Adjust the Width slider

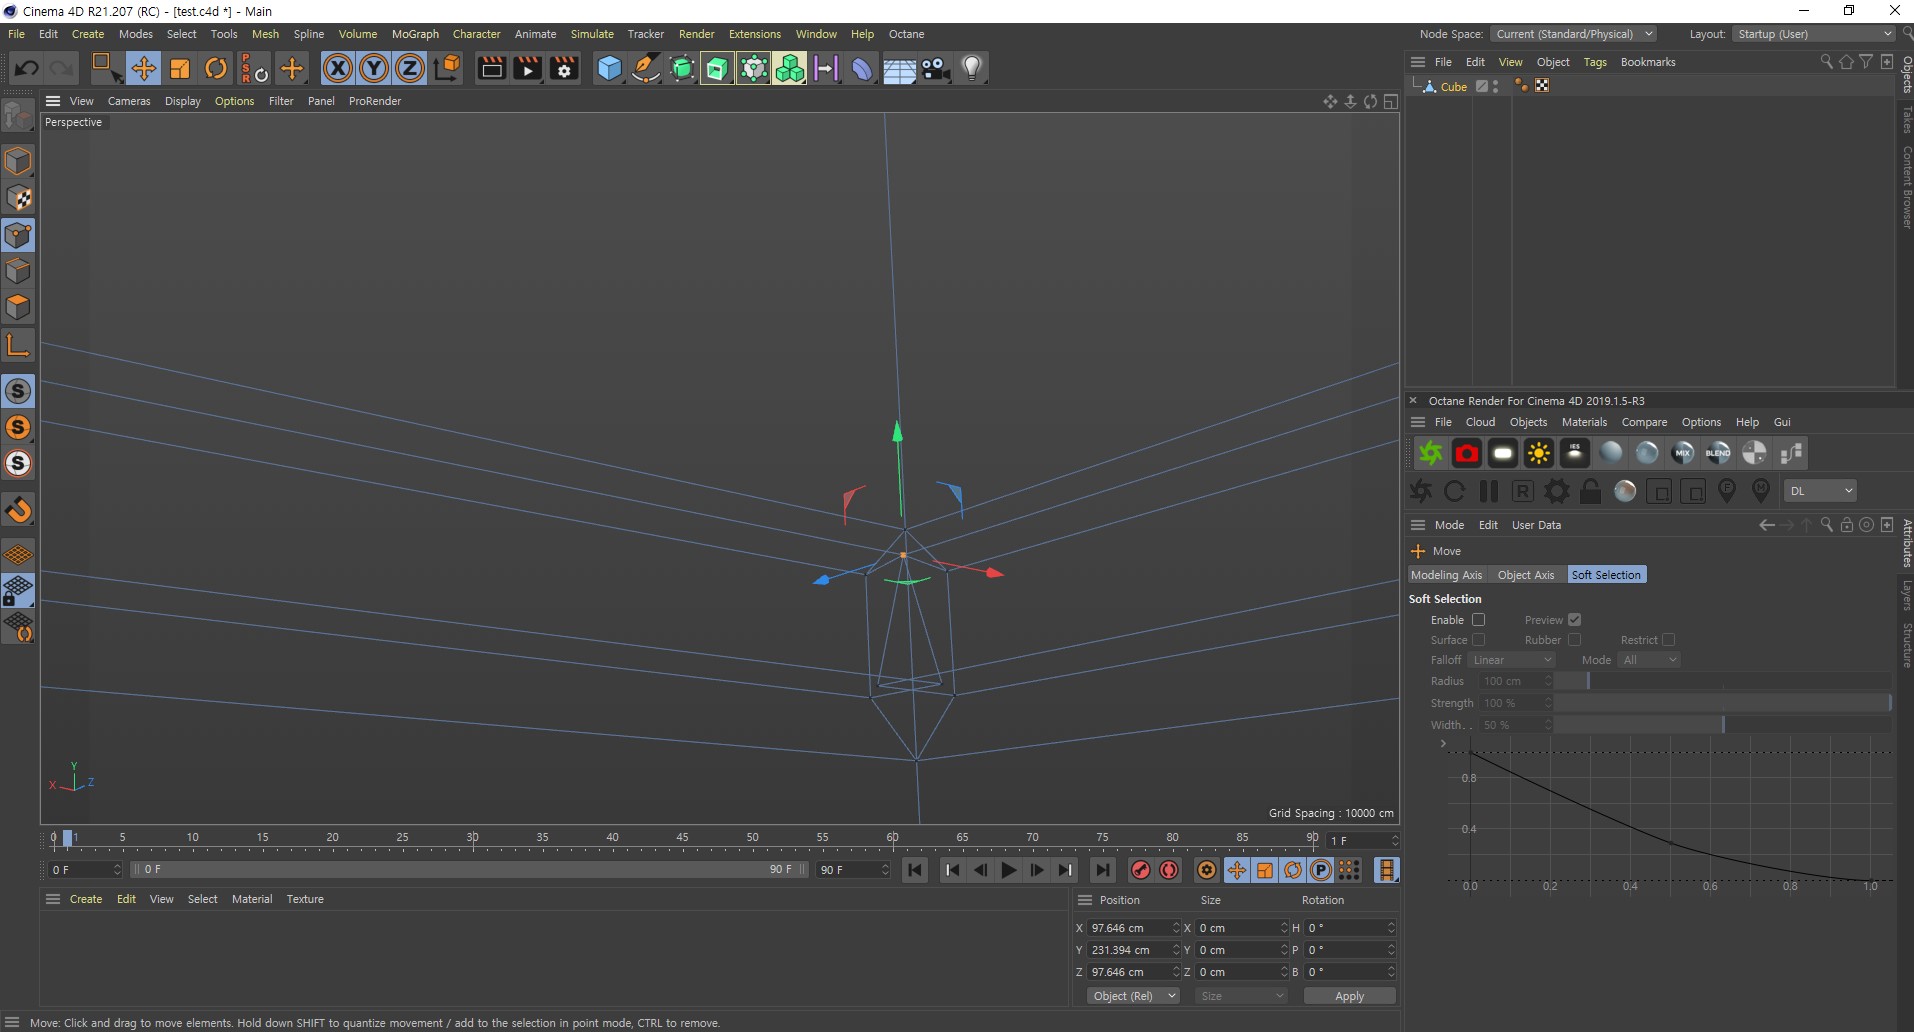point(1721,725)
